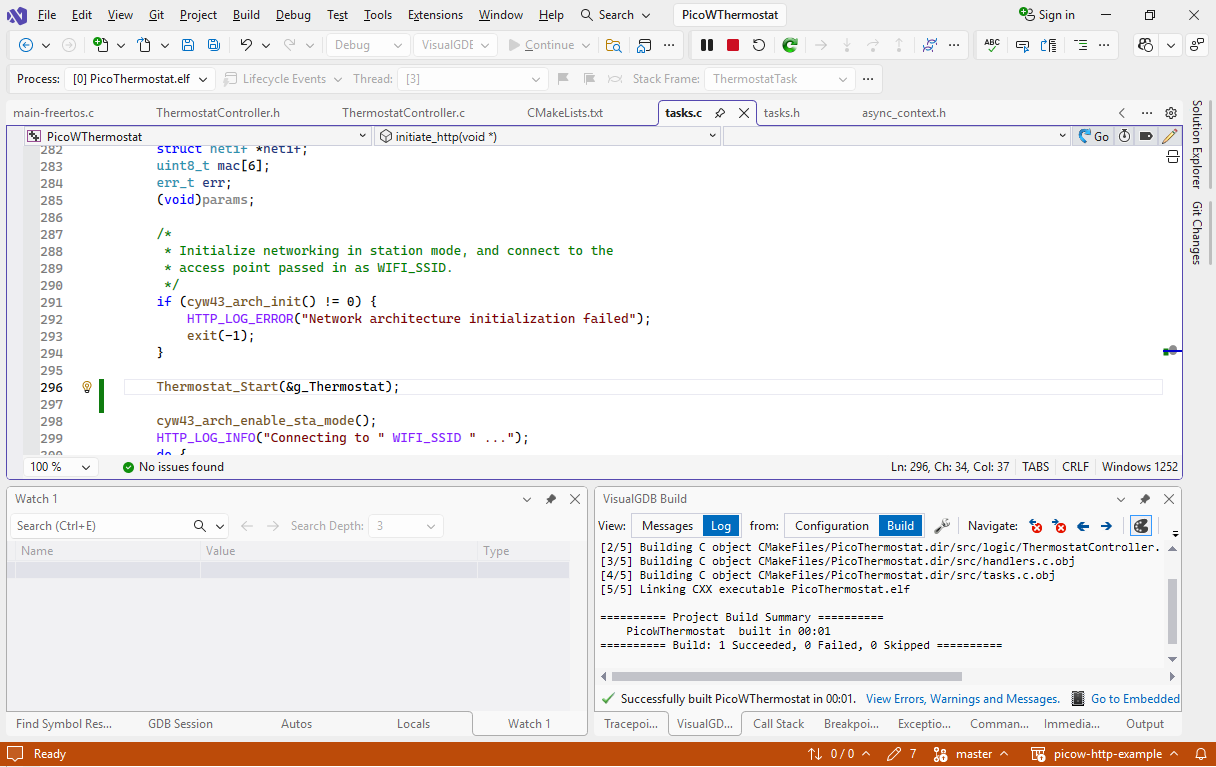Click View Errors, Warnings and Messages link

click(962, 699)
